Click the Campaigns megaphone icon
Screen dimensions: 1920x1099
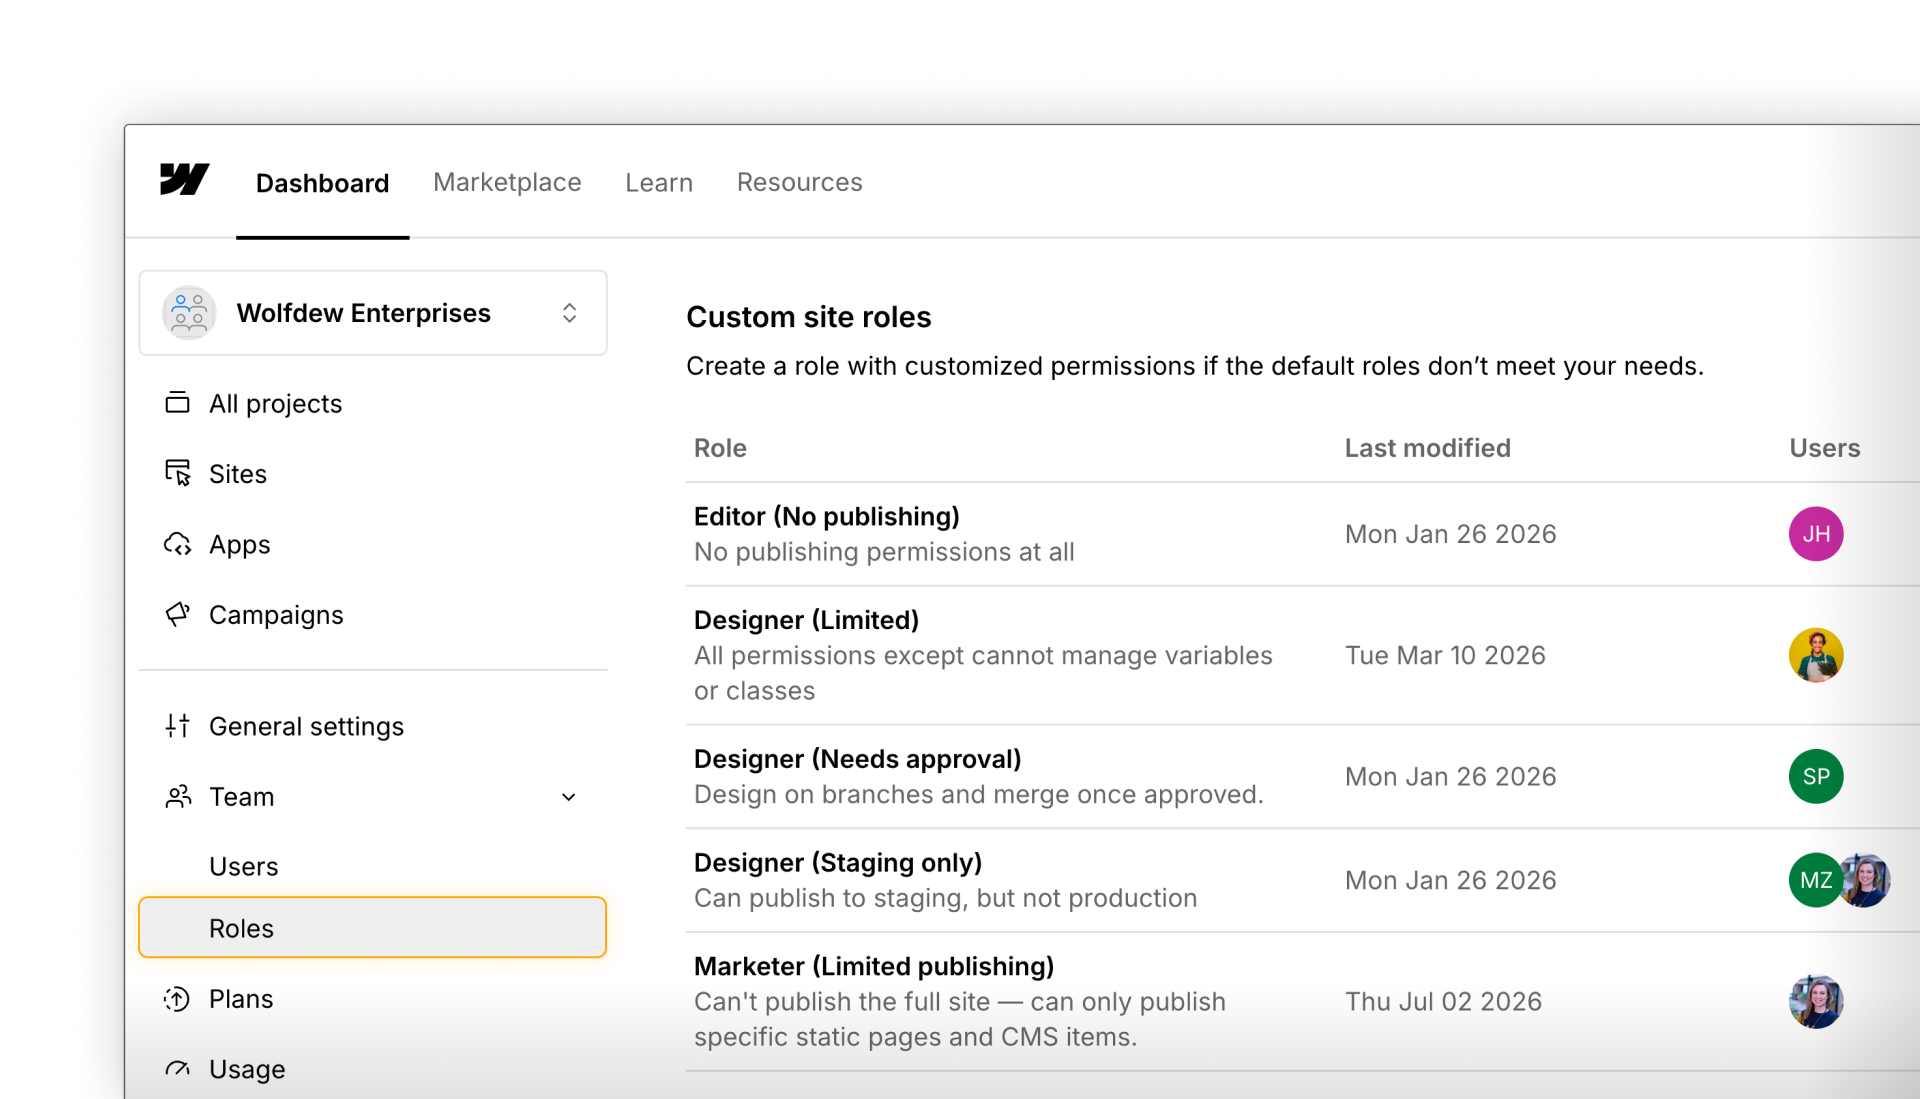coord(177,614)
